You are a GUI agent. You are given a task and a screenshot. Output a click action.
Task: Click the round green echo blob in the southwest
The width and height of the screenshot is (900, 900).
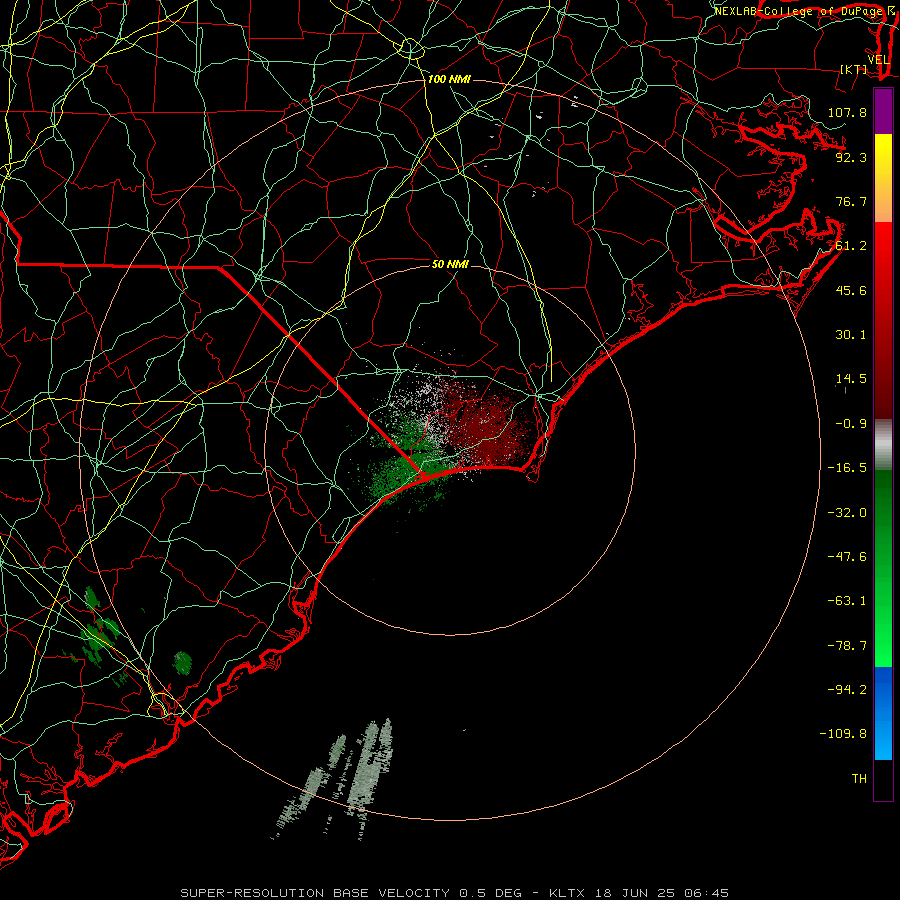click(183, 662)
